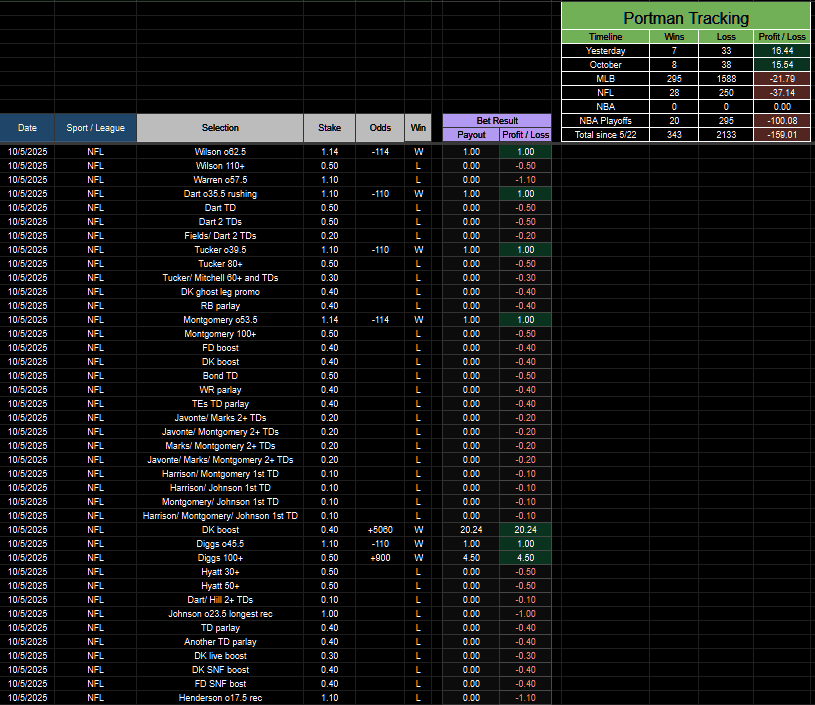Image resolution: width=815 pixels, height=705 pixels.
Task: Click the Hyatt 50+ cell
Action: tap(220, 586)
